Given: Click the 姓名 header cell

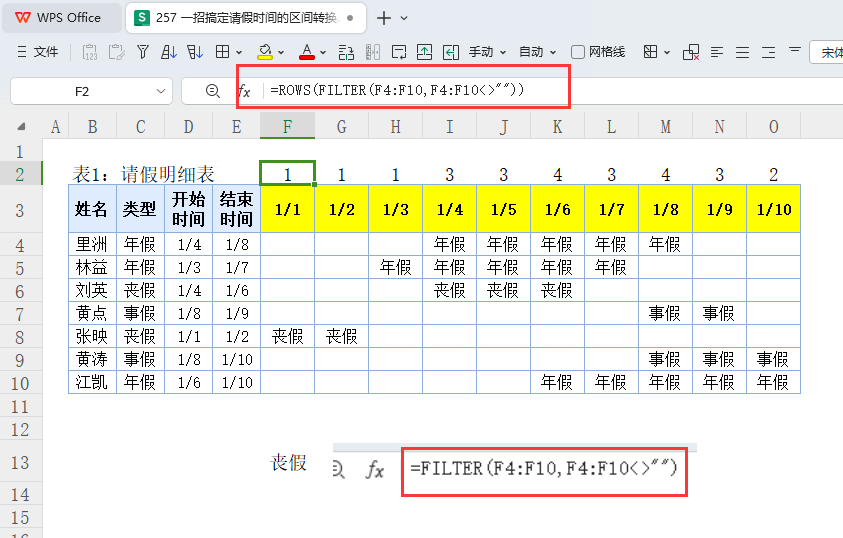Looking at the screenshot, I should 92,209.
